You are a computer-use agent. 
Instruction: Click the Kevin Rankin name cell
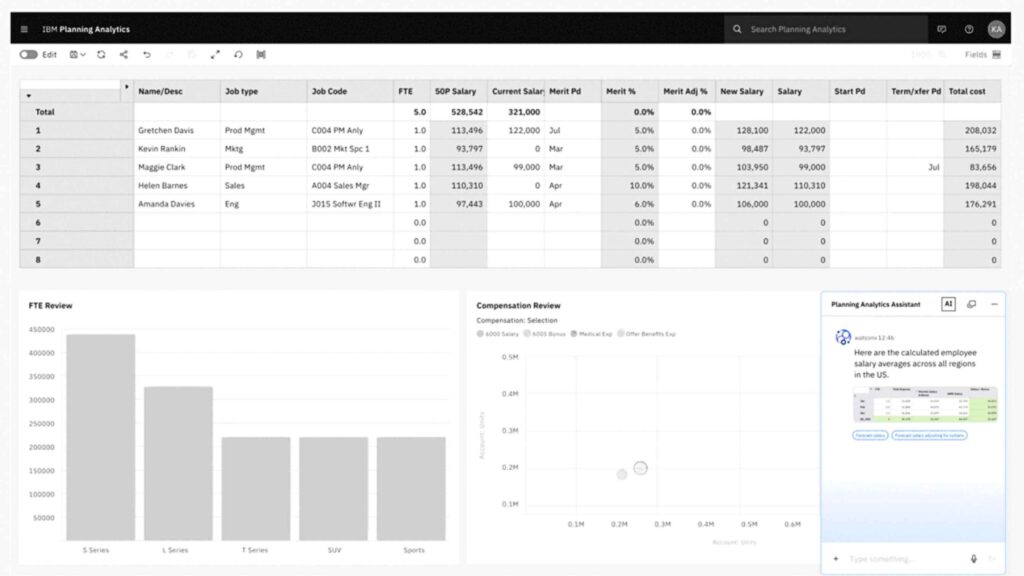(177, 149)
